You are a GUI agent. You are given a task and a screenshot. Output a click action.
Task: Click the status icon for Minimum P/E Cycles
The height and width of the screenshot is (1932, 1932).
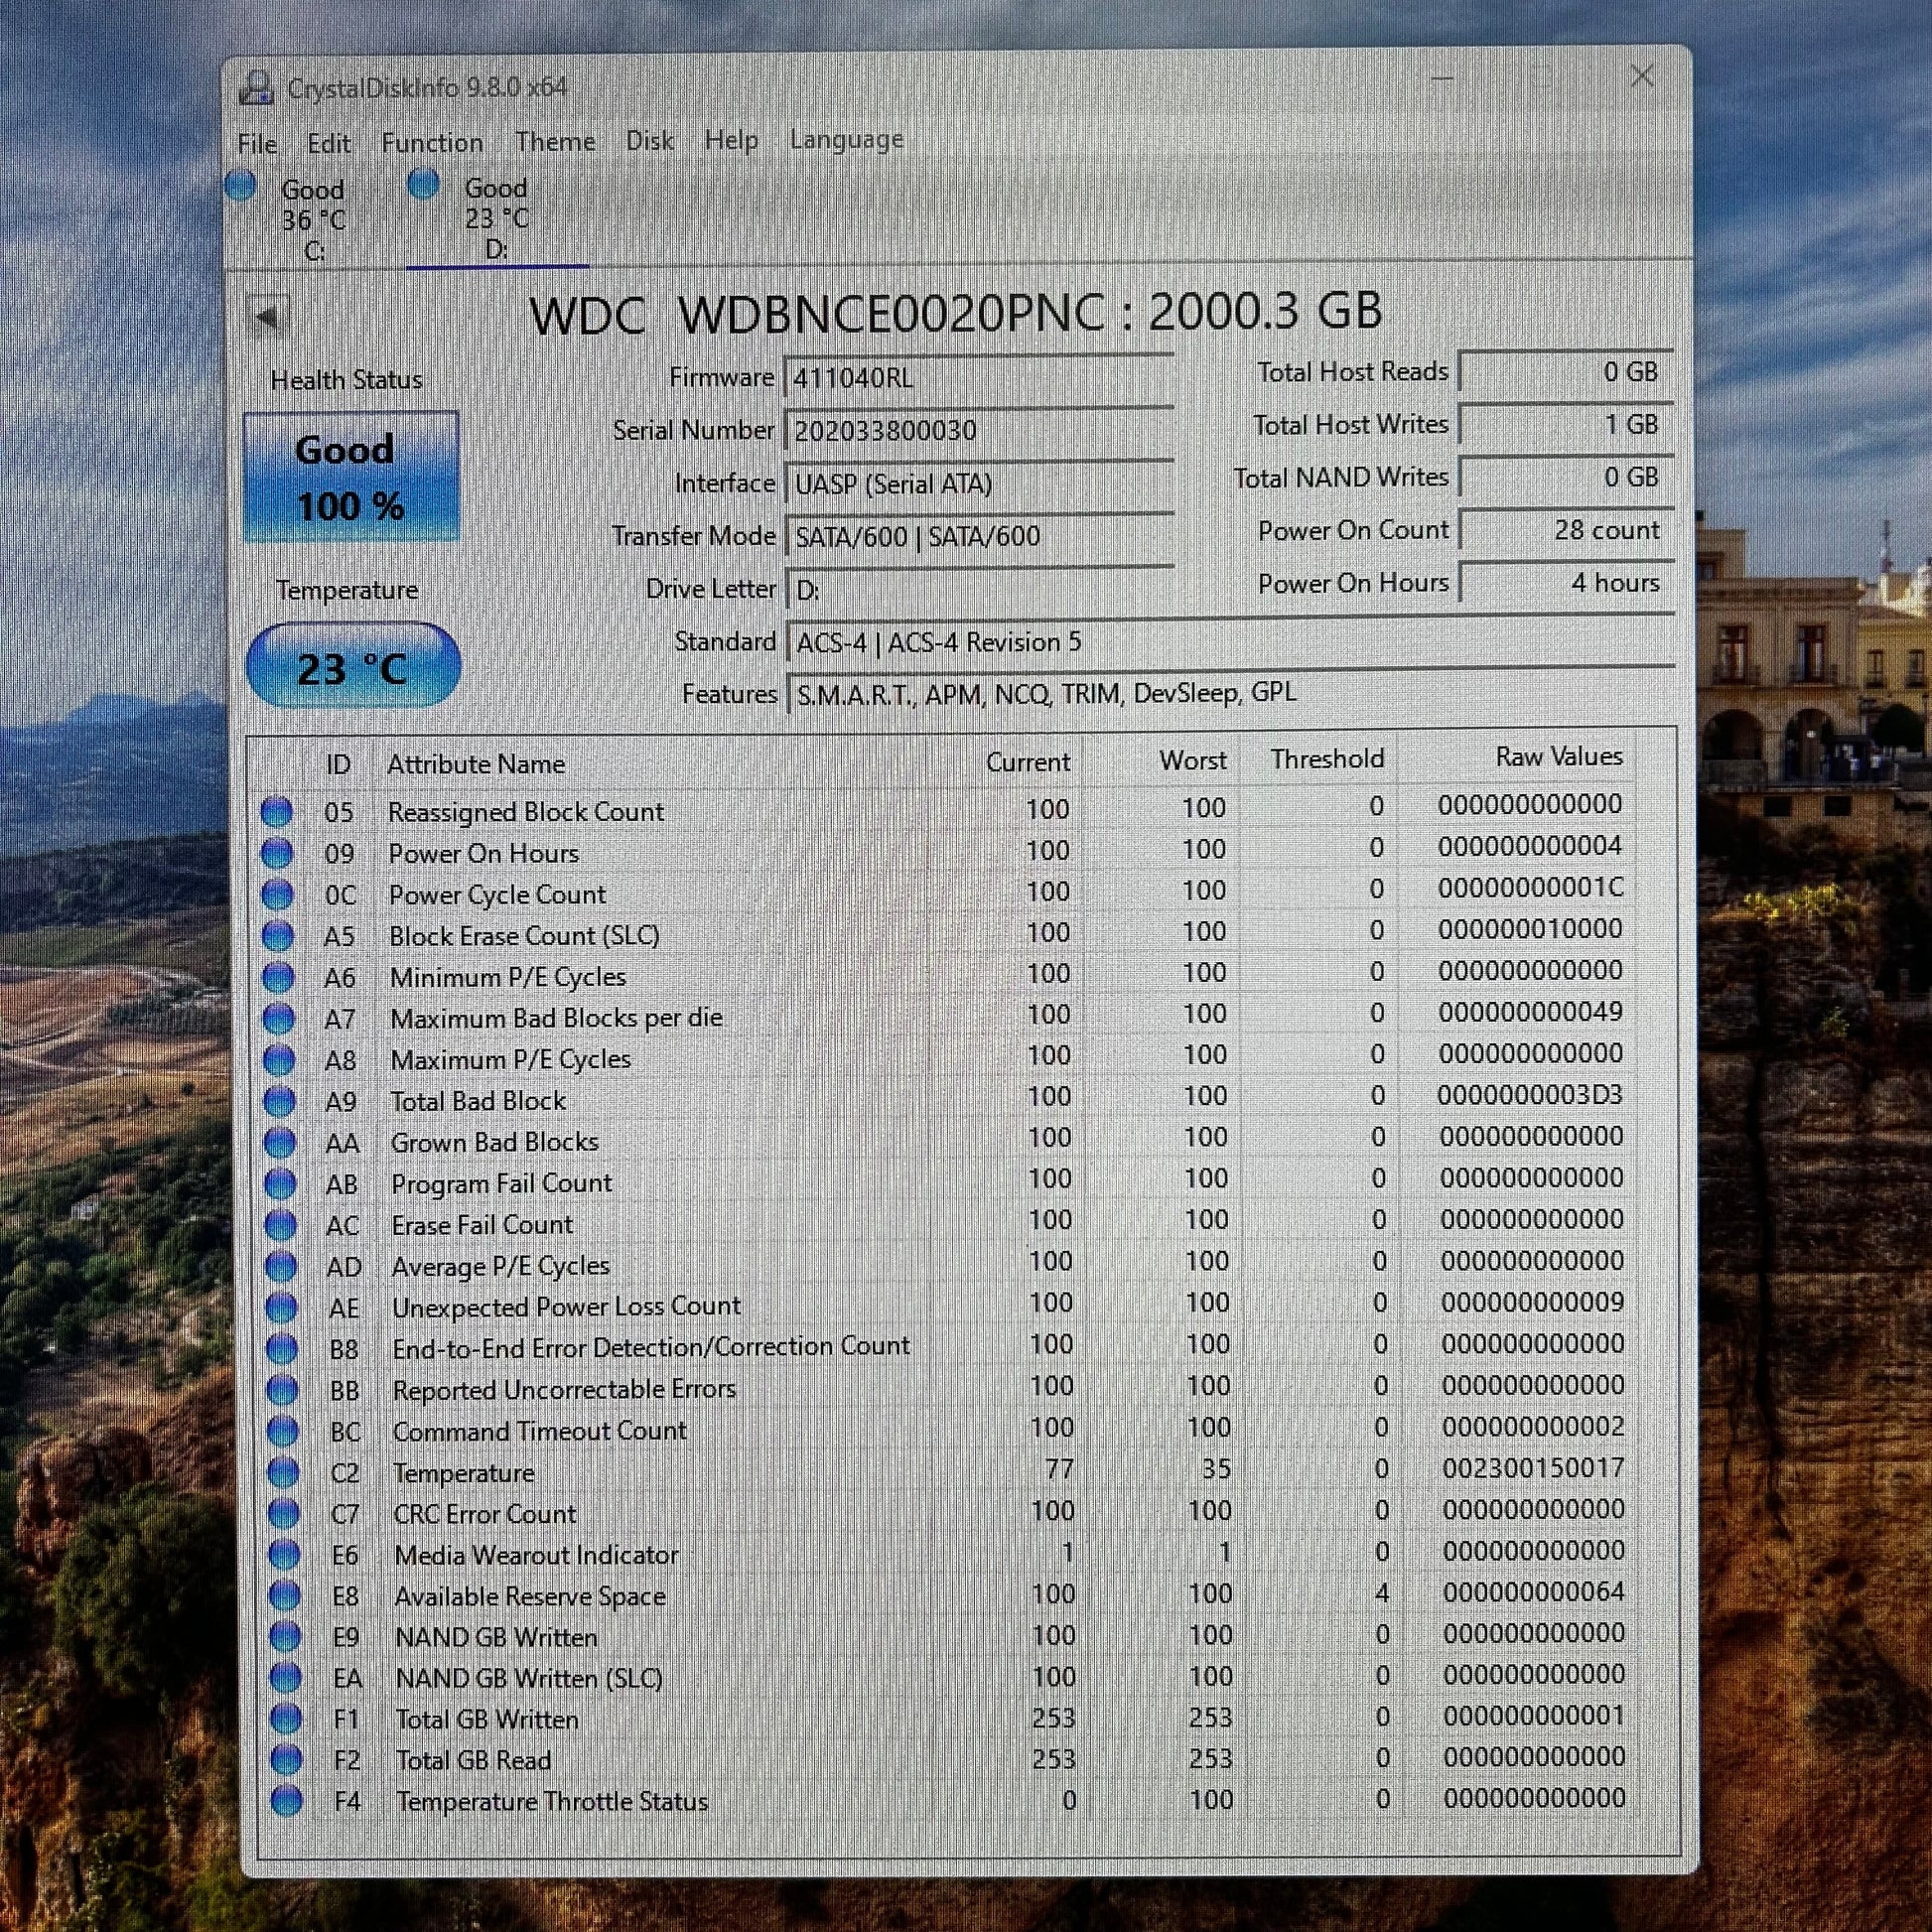pyautogui.click(x=278, y=977)
